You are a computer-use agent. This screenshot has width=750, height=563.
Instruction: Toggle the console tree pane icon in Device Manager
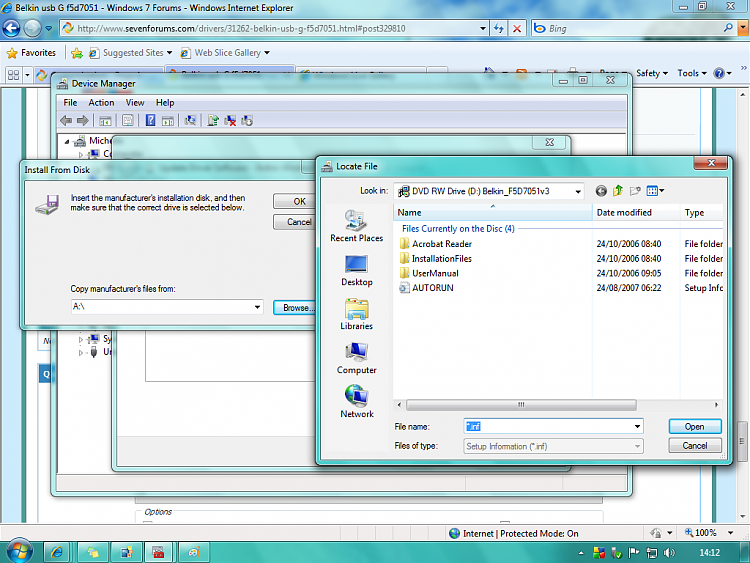coord(105,121)
